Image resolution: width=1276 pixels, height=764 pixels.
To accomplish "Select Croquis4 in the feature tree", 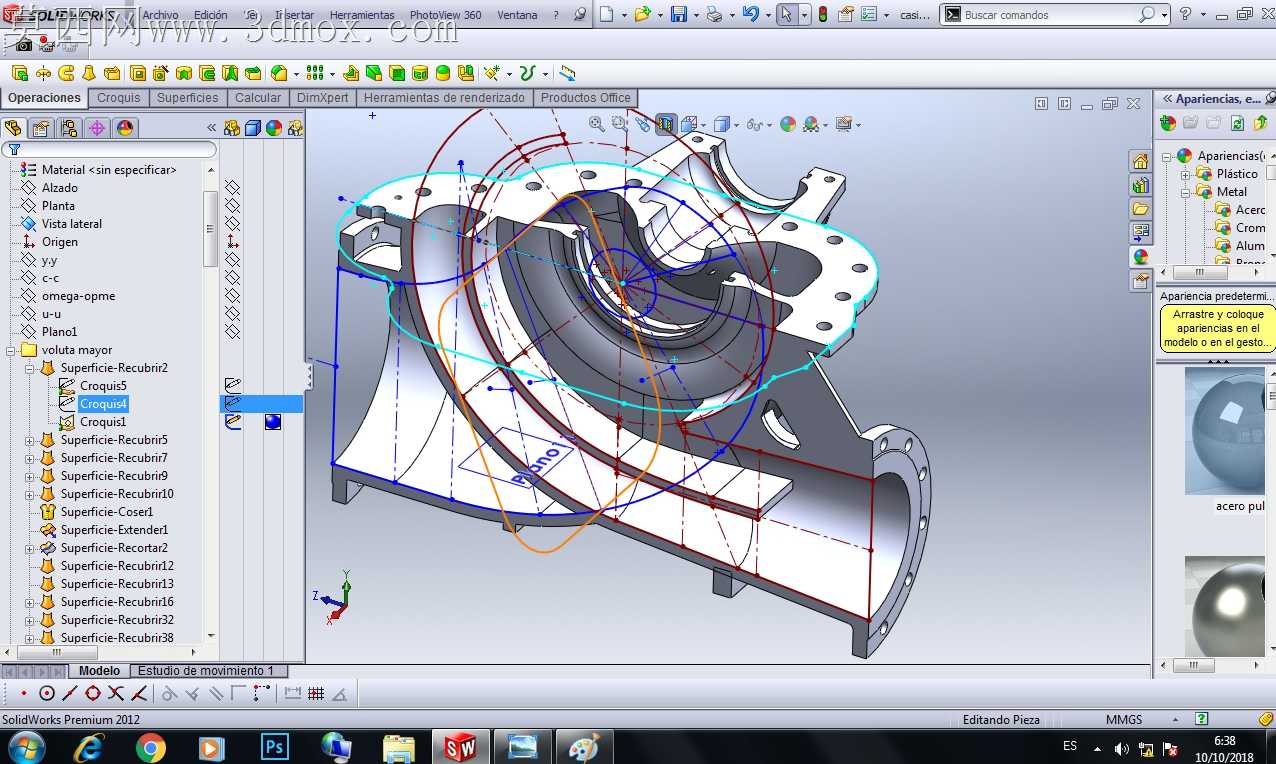I will click(103, 404).
